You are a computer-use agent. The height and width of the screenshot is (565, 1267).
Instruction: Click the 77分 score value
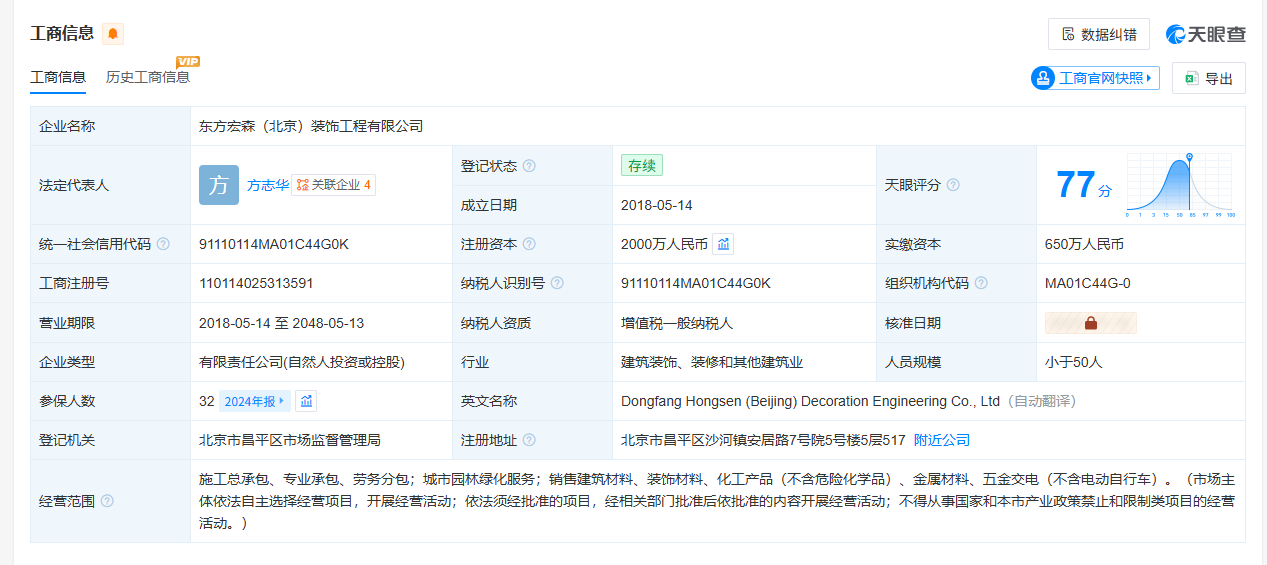click(x=1083, y=185)
